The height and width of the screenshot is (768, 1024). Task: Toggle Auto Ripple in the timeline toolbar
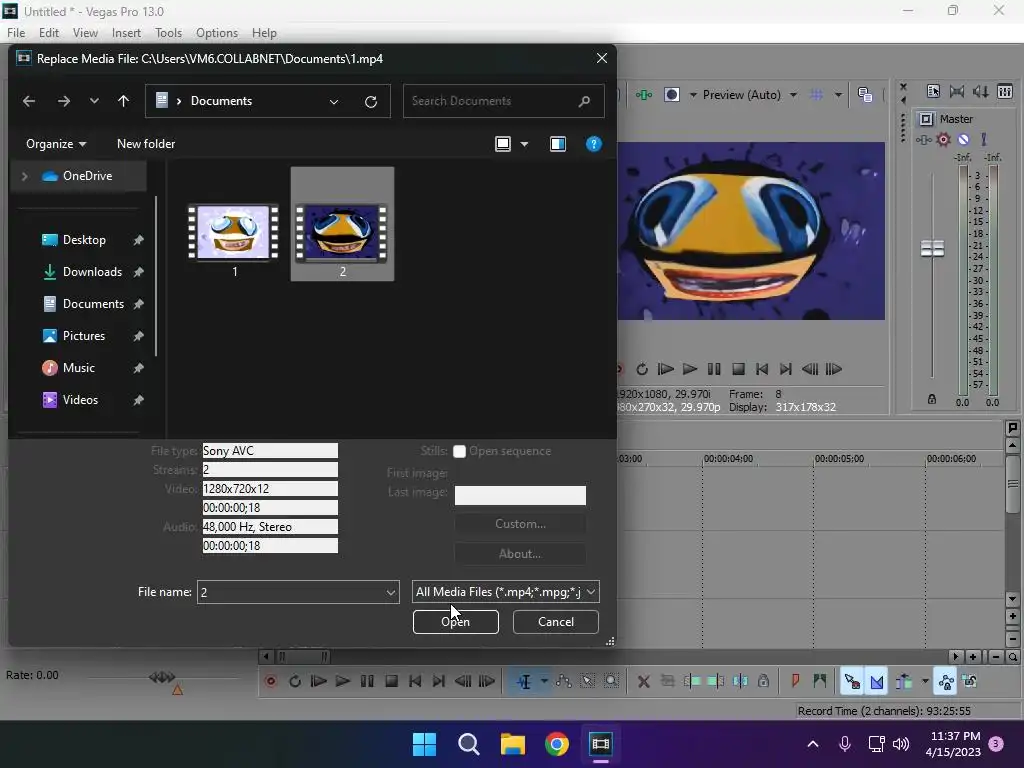coord(904,681)
